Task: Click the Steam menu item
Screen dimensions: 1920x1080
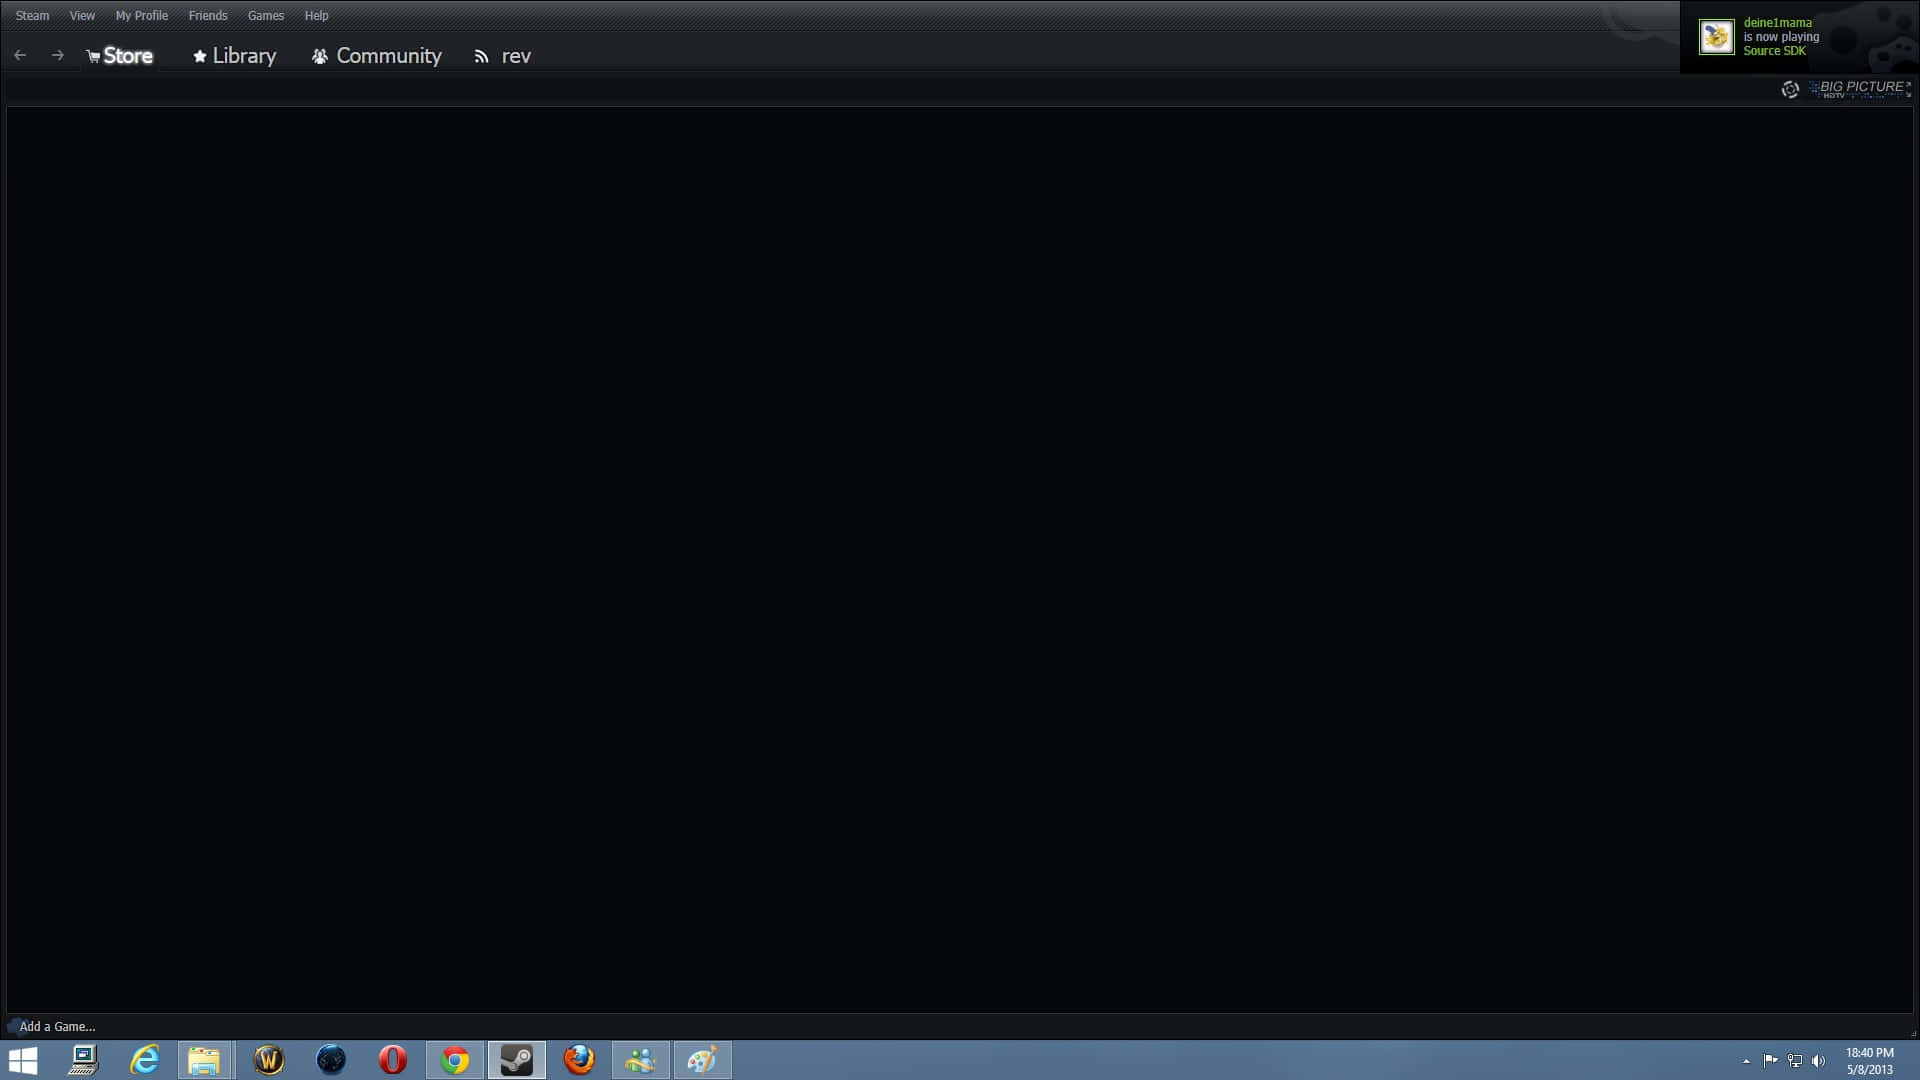Action: [x=32, y=15]
